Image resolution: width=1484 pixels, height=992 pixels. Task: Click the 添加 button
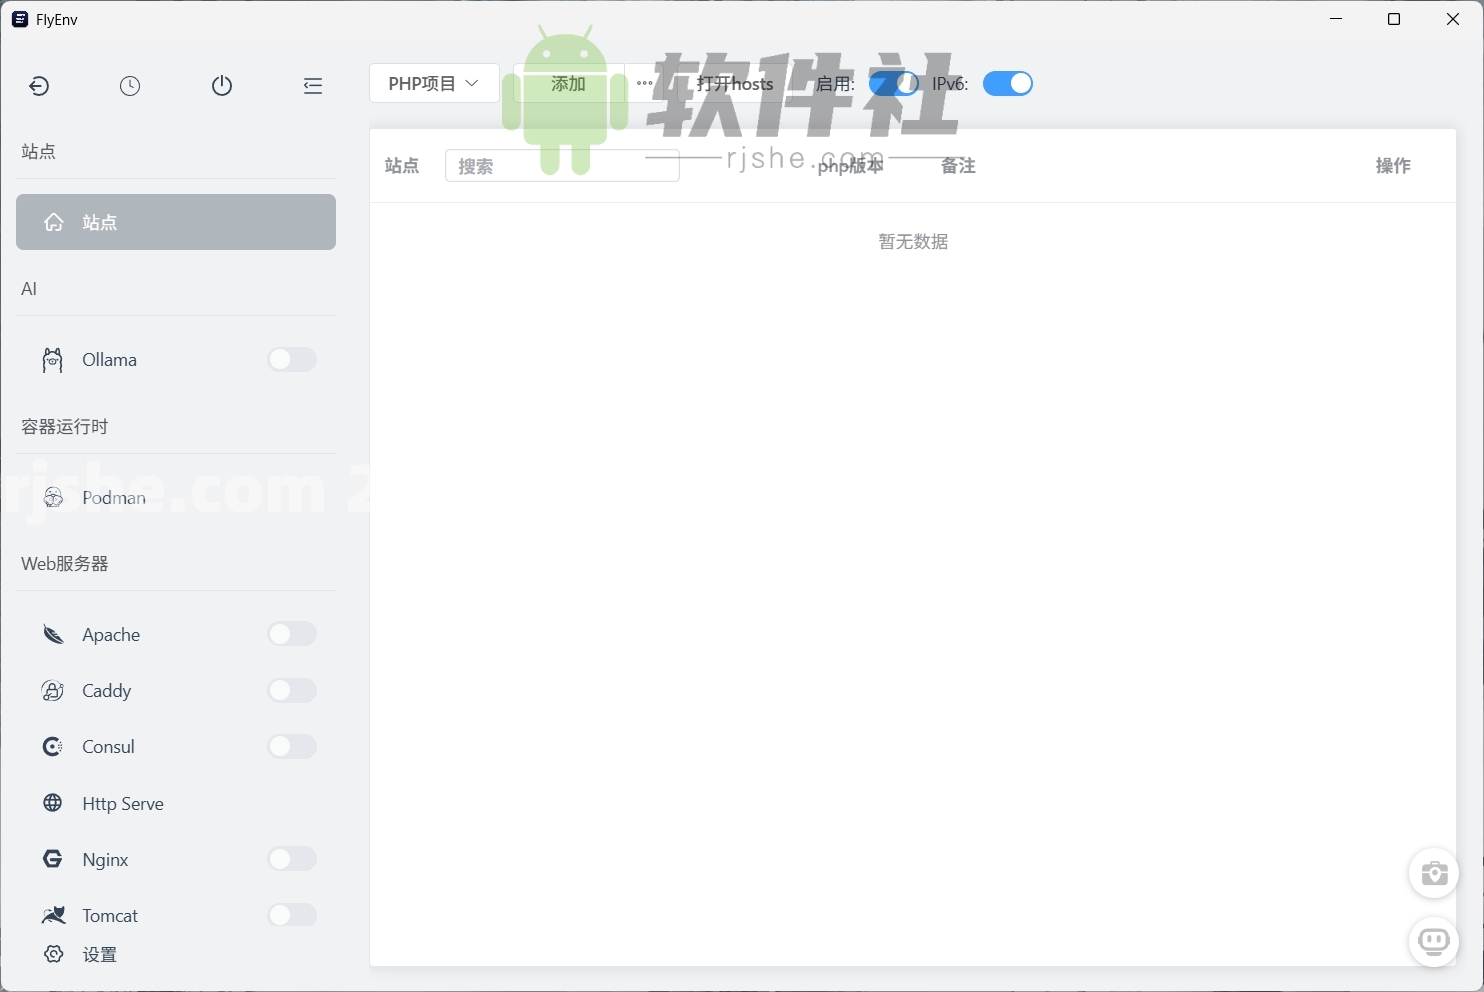pyautogui.click(x=566, y=84)
